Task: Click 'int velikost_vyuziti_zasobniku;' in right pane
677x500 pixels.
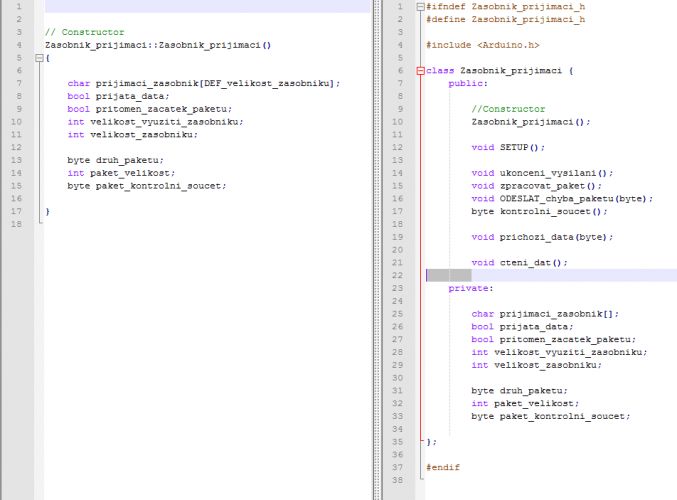Action: tap(560, 352)
